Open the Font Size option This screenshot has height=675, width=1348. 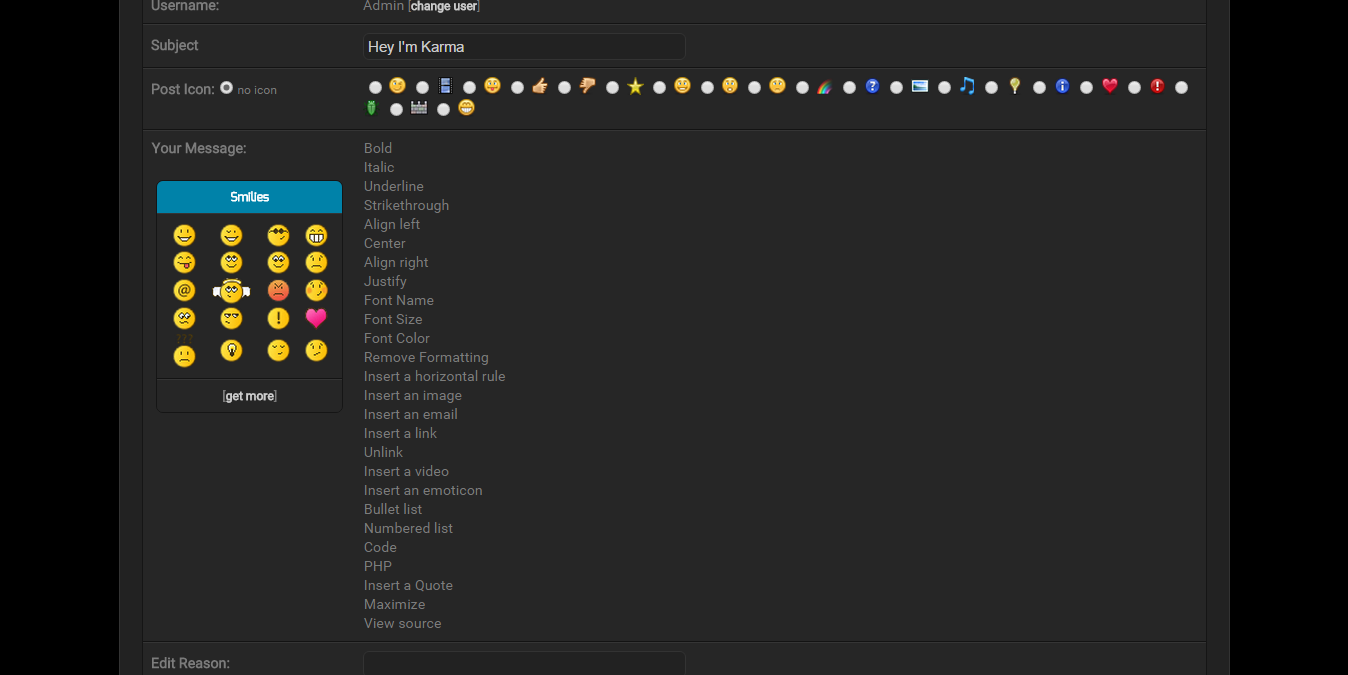(393, 319)
